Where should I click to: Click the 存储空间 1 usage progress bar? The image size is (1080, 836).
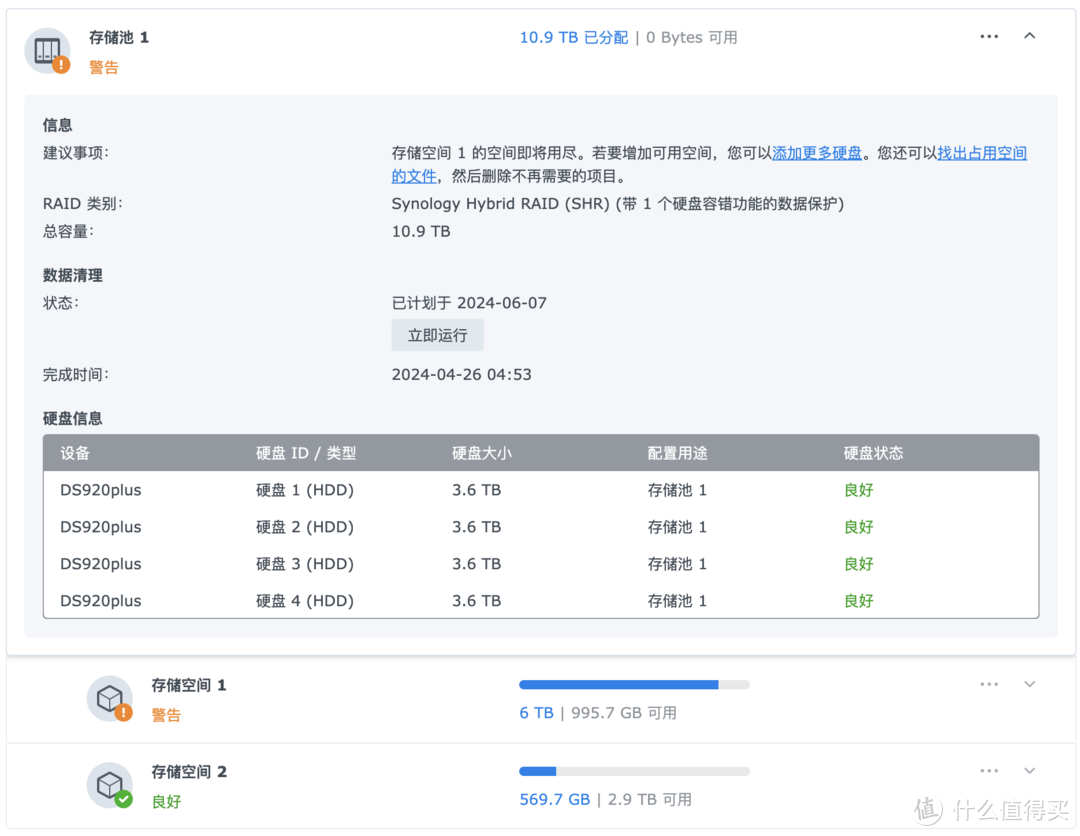(x=633, y=684)
